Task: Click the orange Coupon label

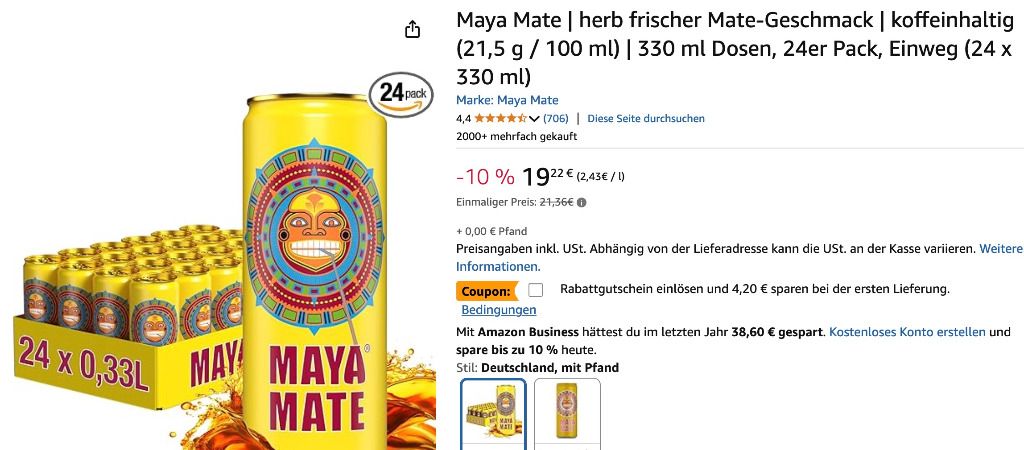Action: coord(487,291)
